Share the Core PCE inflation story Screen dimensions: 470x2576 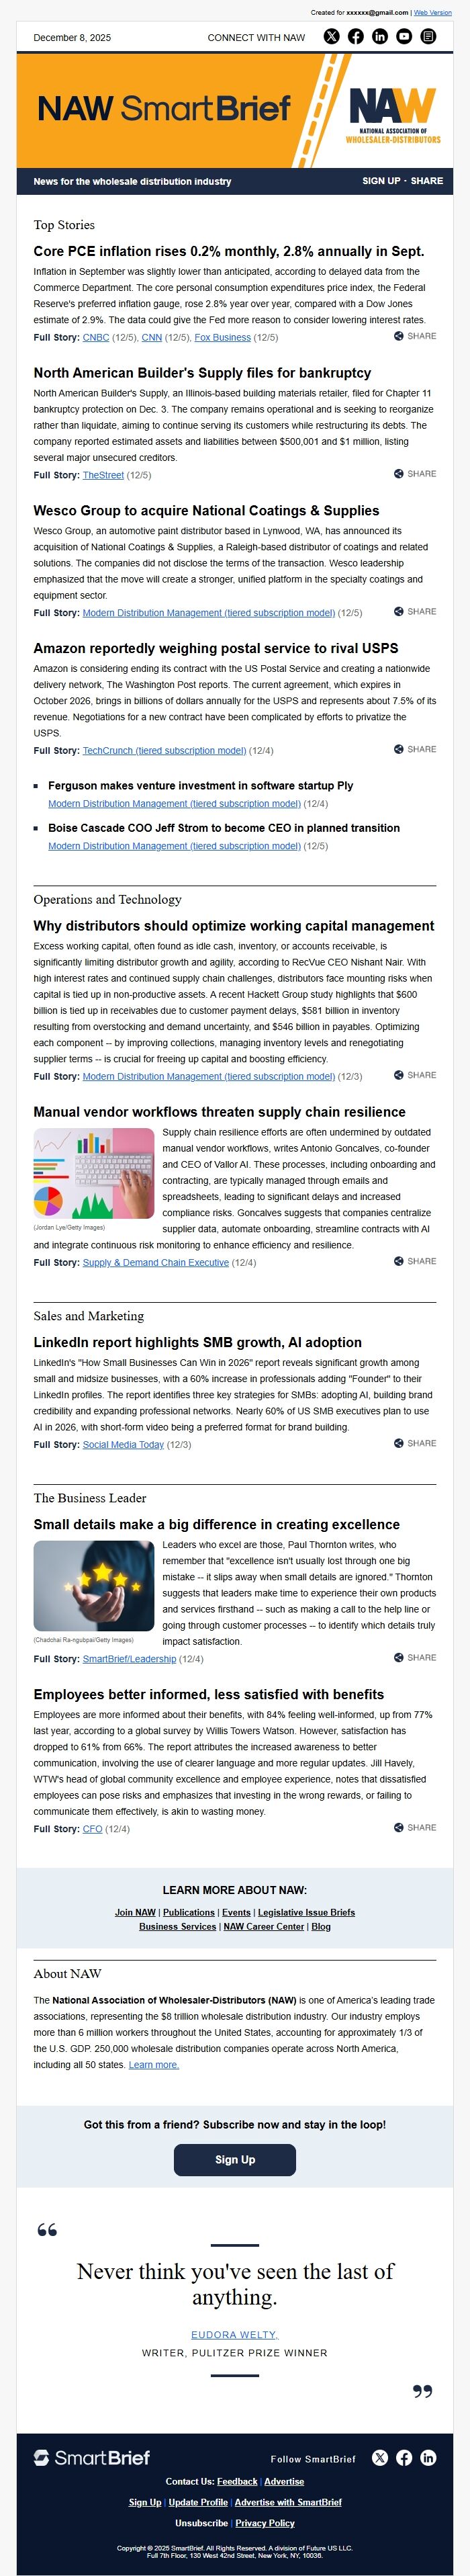415,337
